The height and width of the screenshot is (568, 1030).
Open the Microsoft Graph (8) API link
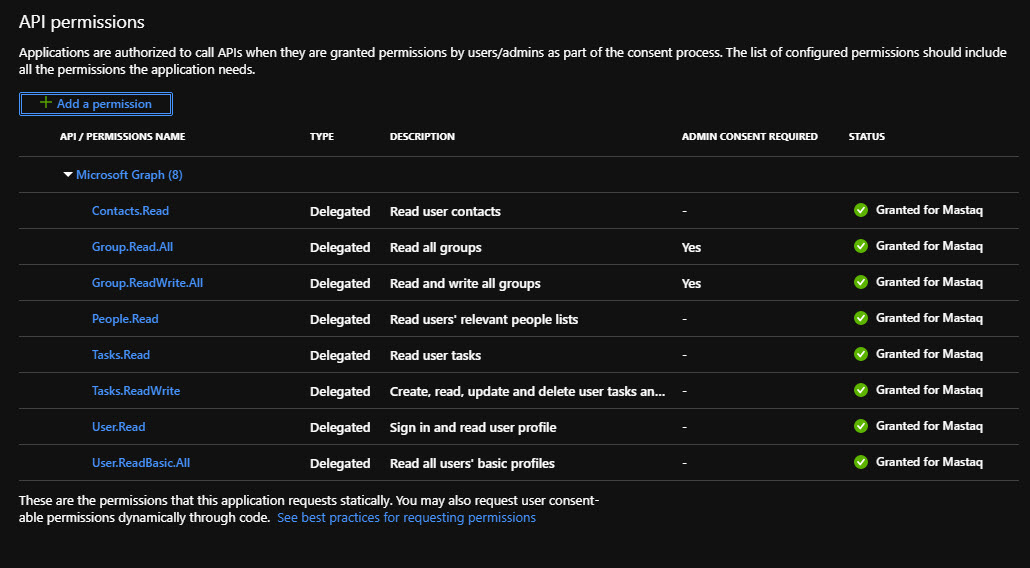pyautogui.click(x=129, y=175)
